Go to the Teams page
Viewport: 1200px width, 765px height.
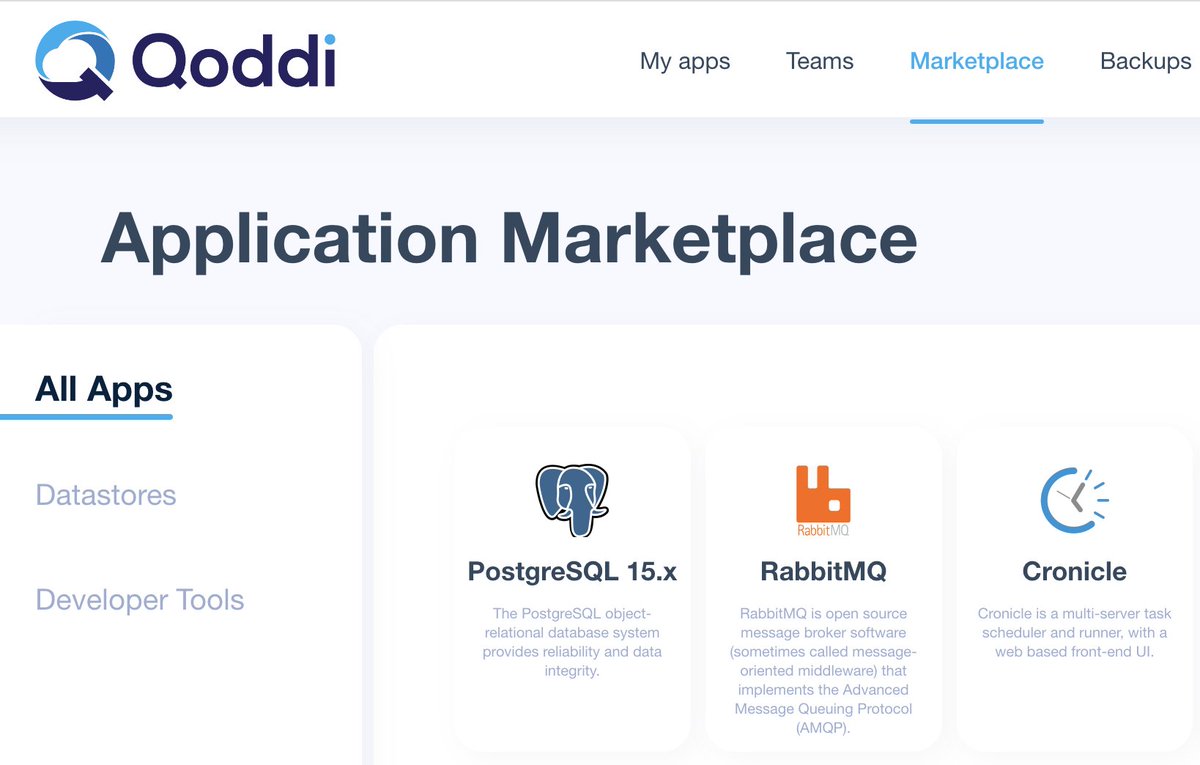pyautogui.click(x=820, y=61)
